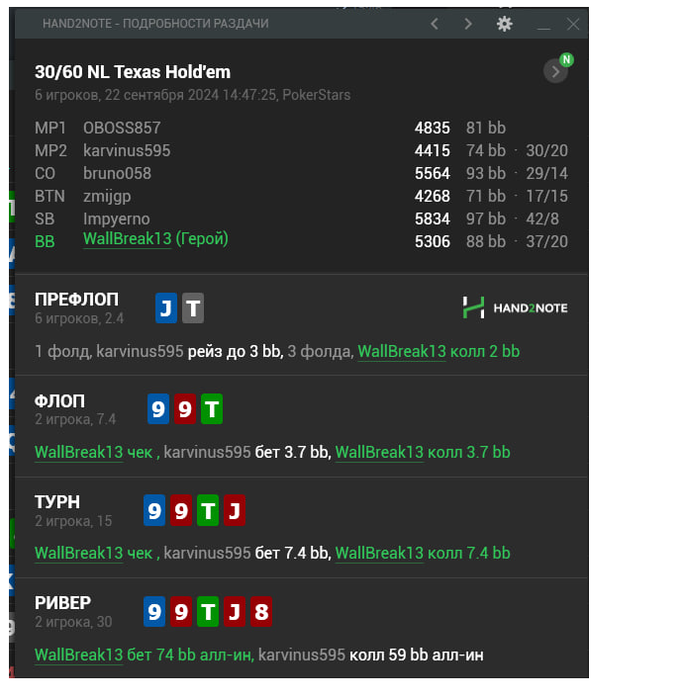Click the ФЛОП street heading
Image resolution: width=681 pixels, height=700 pixels.
[x=59, y=401]
